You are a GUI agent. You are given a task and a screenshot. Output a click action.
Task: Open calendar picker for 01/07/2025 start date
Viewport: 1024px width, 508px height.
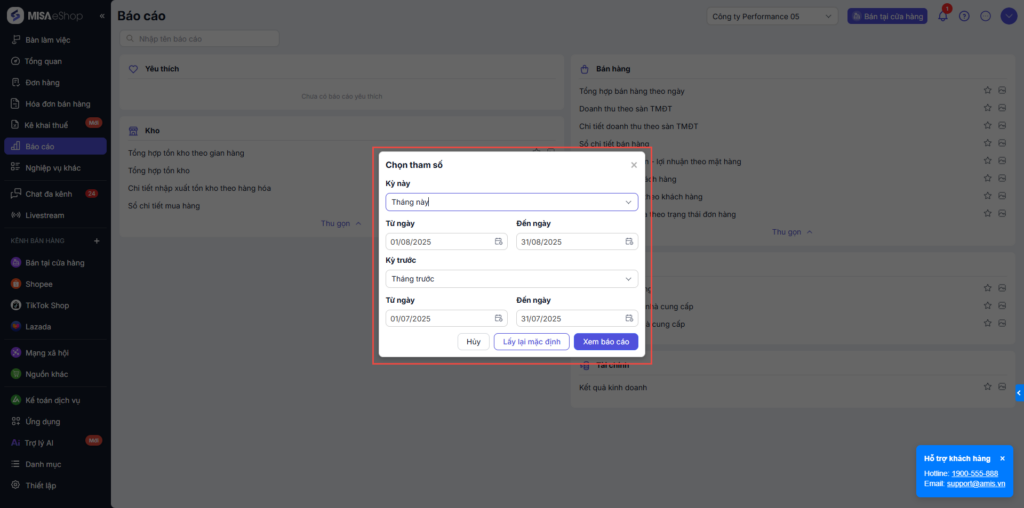498,319
